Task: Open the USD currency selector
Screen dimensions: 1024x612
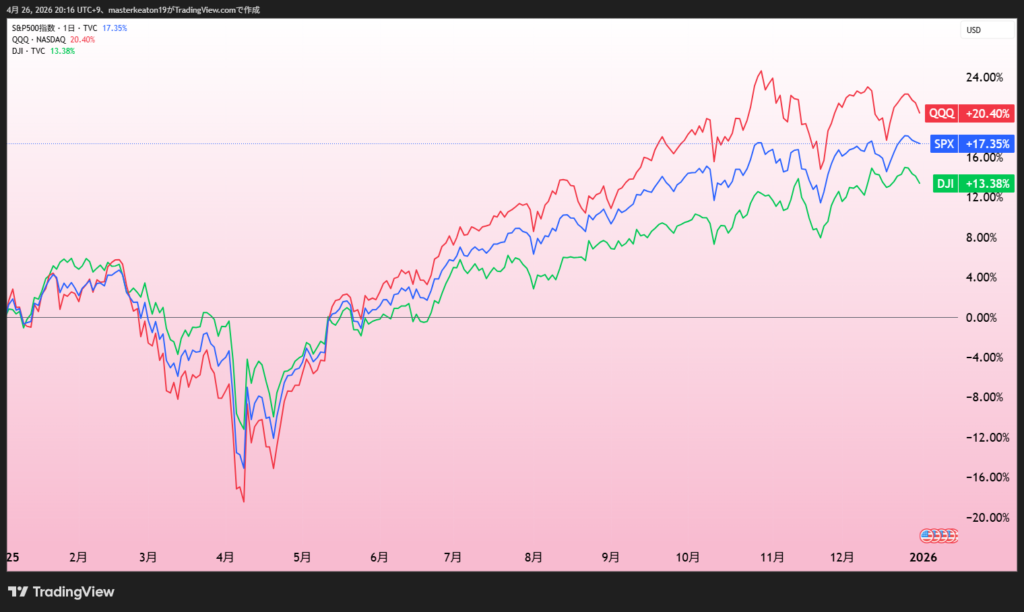Action: (x=974, y=30)
